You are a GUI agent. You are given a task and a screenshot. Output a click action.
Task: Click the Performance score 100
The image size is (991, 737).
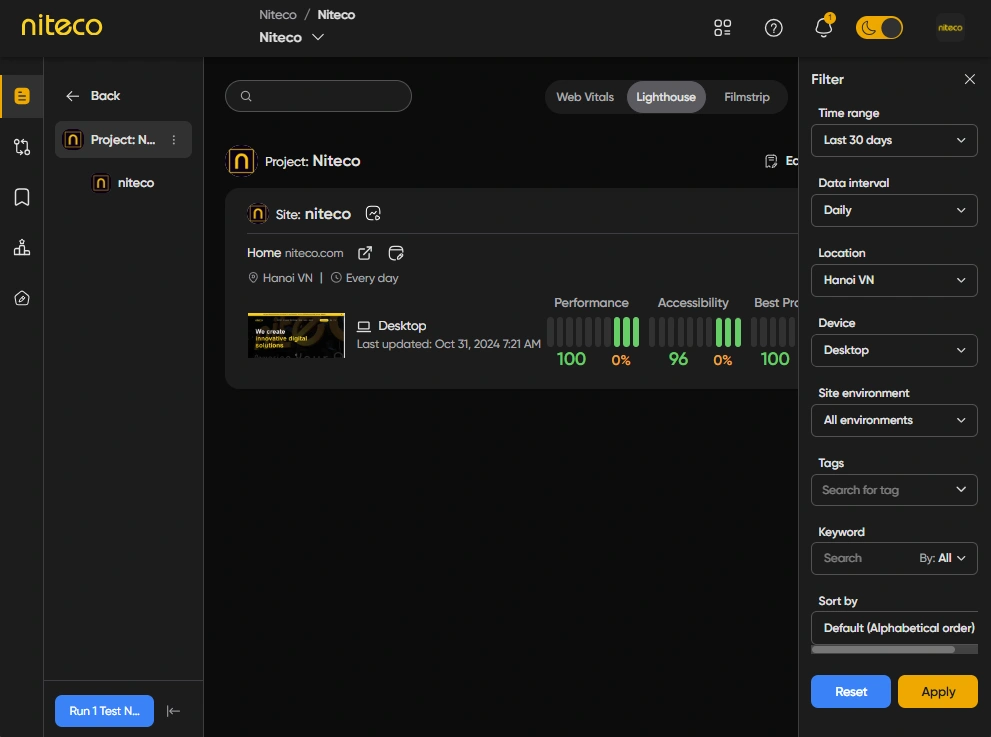[x=571, y=359]
